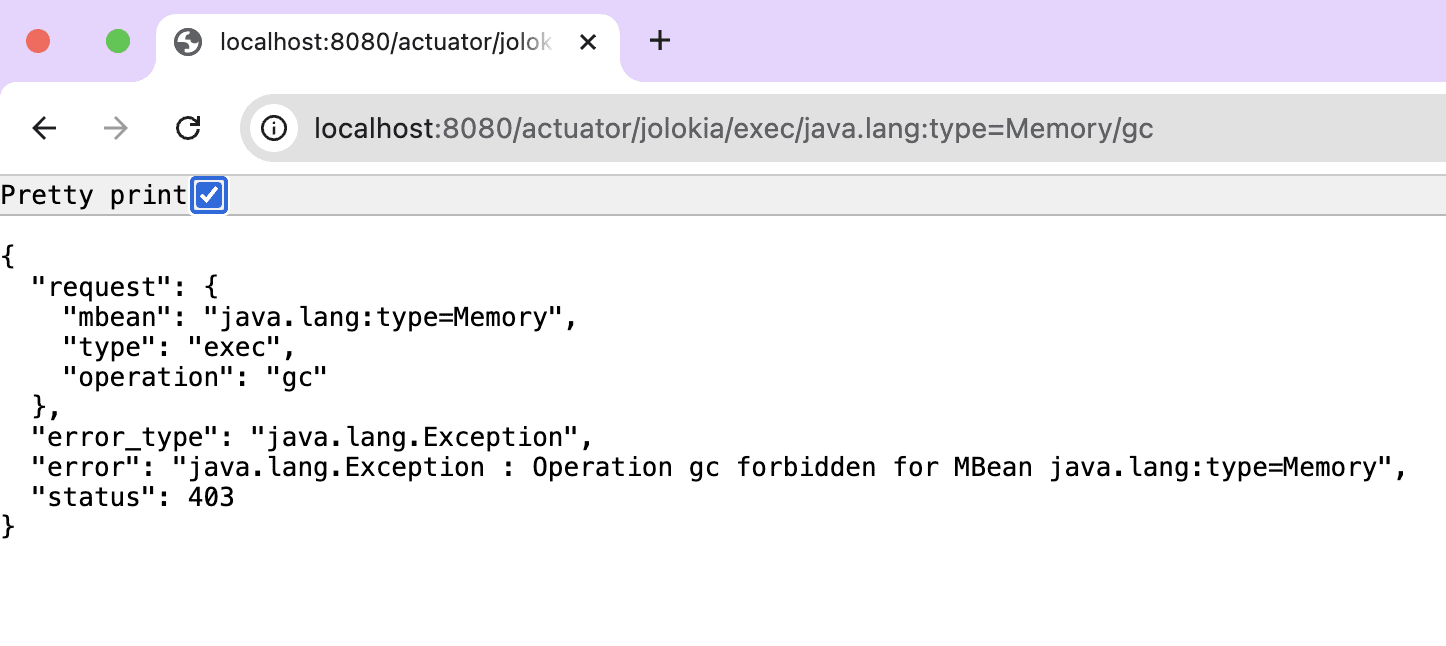Click the "exec" type value
This screenshot has height=646, width=1446.
point(249,347)
